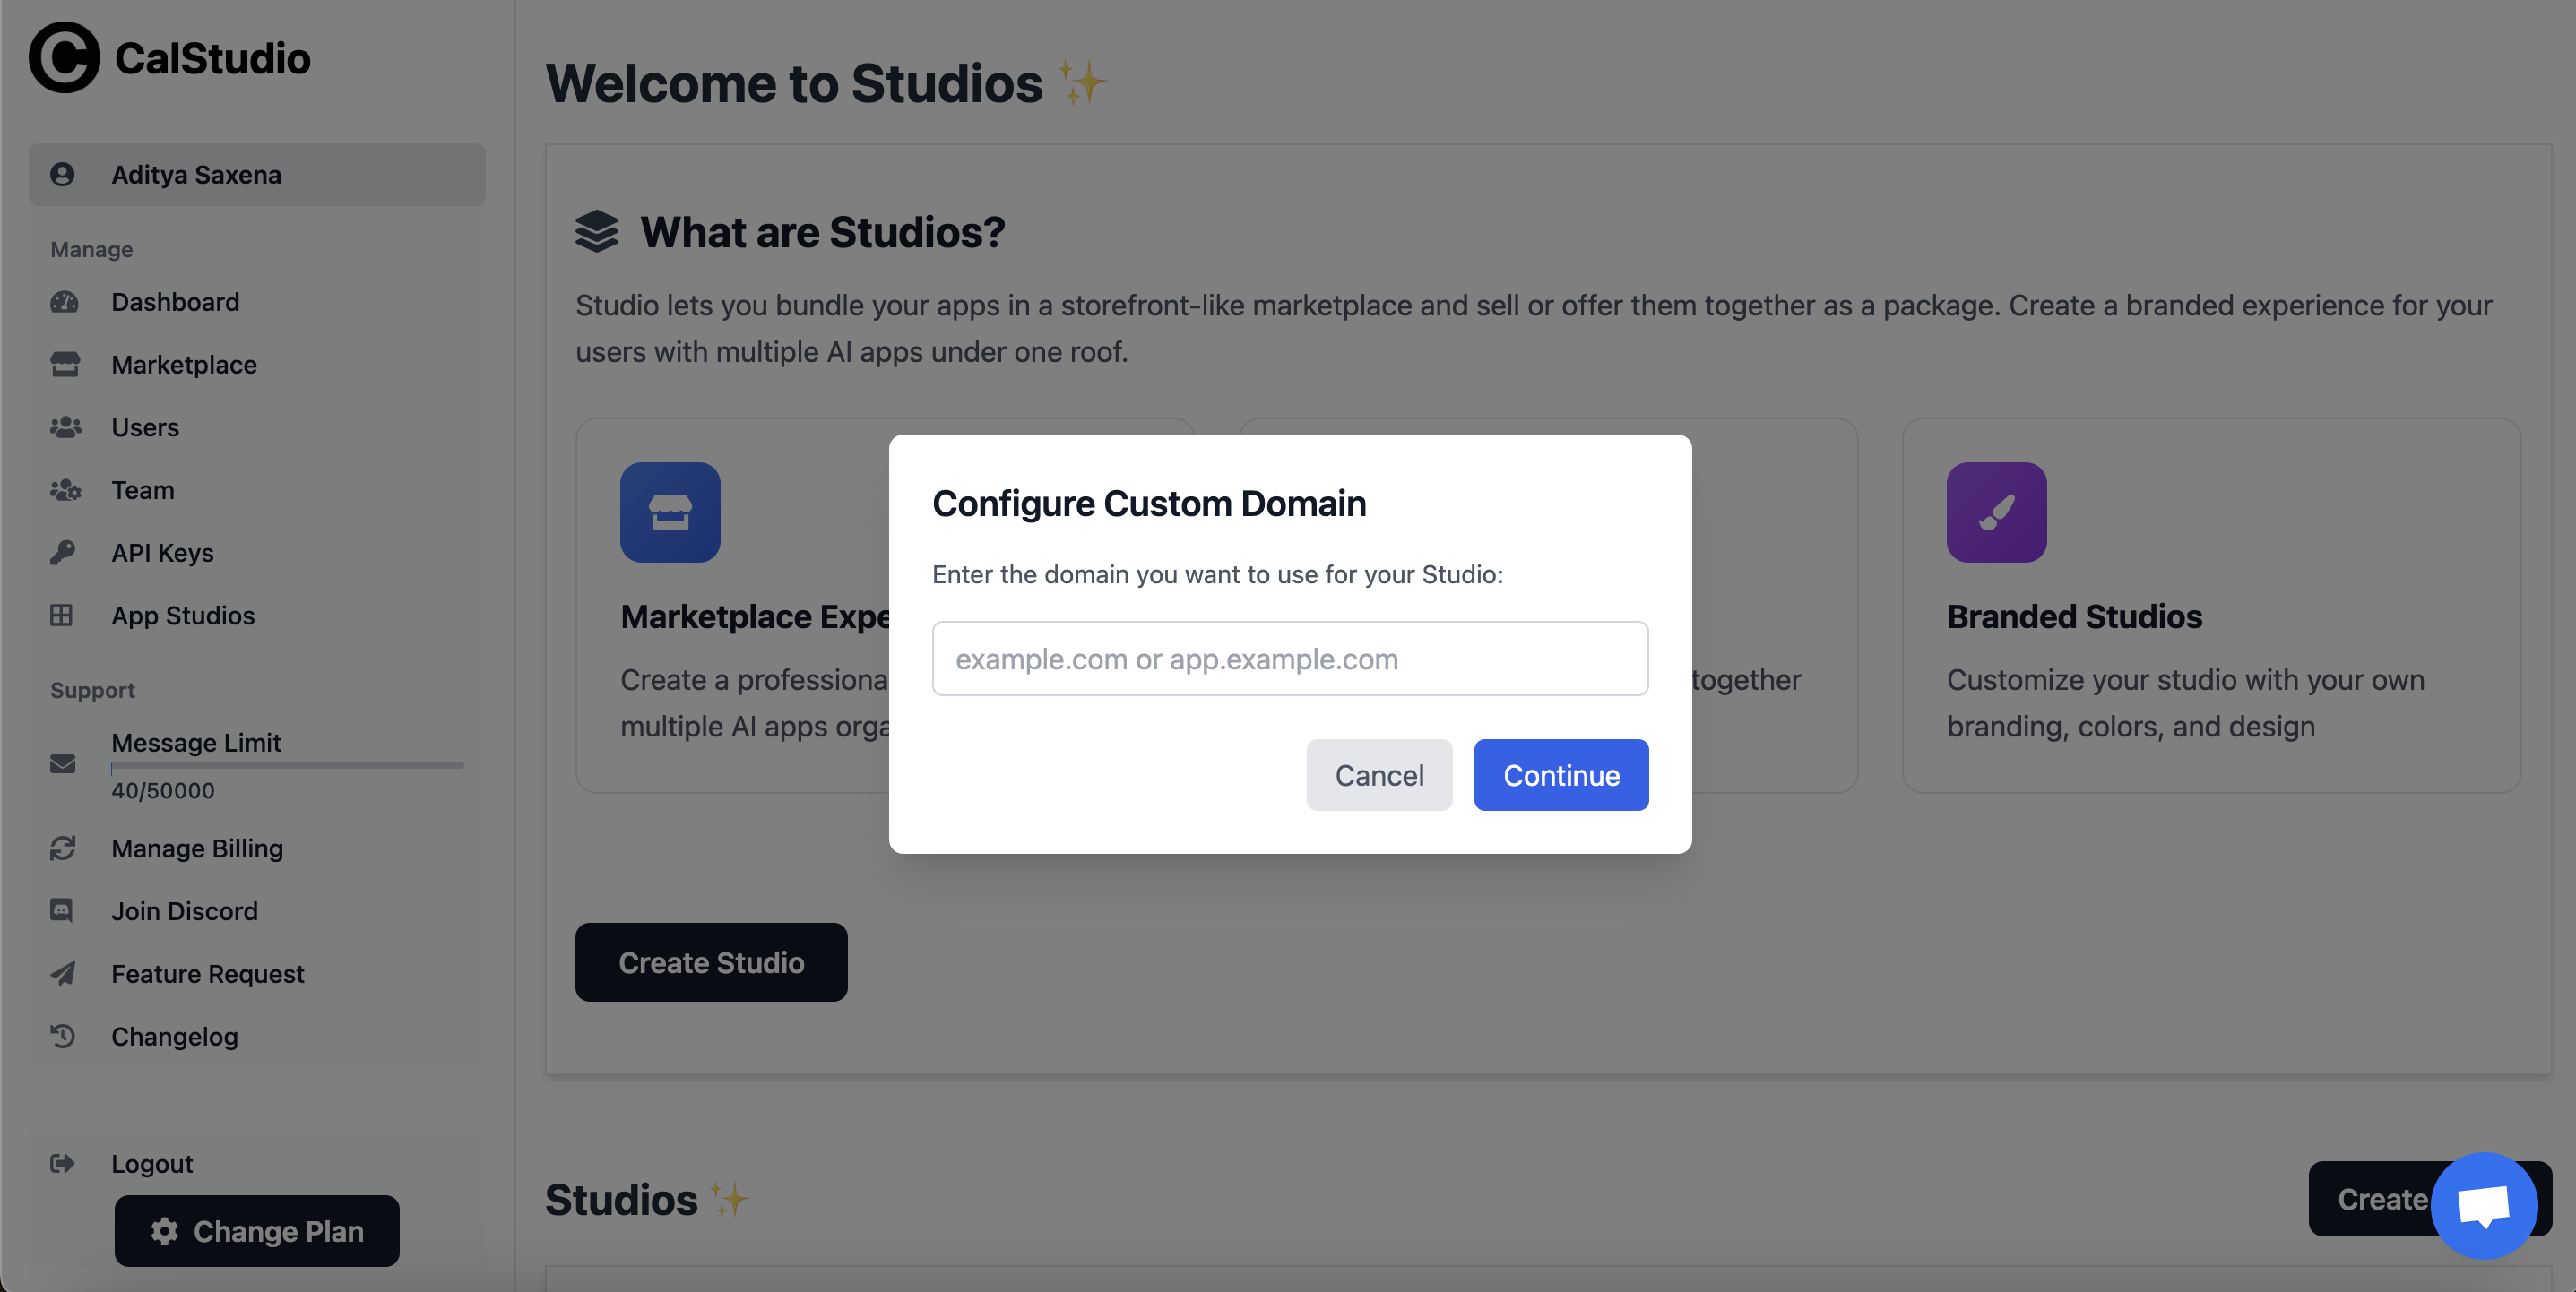This screenshot has height=1292, width=2576.
Task: Click the Feature Request send icon
Action: pyautogui.click(x=64, y=973)
